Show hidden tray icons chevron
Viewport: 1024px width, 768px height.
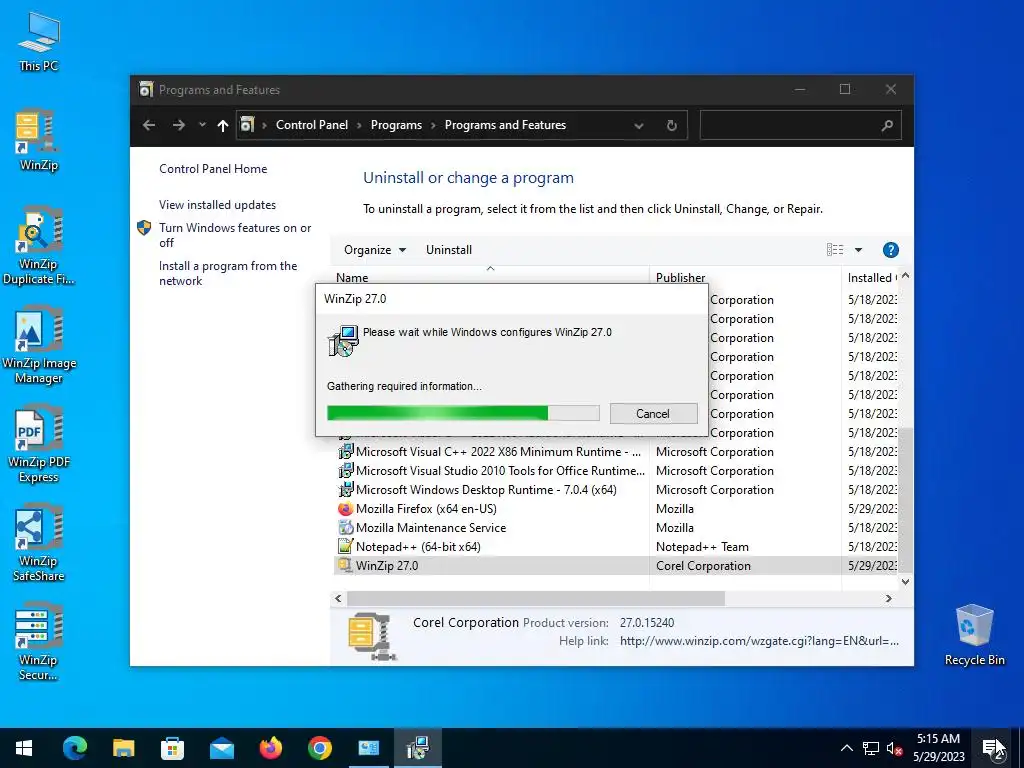(846, 748)
